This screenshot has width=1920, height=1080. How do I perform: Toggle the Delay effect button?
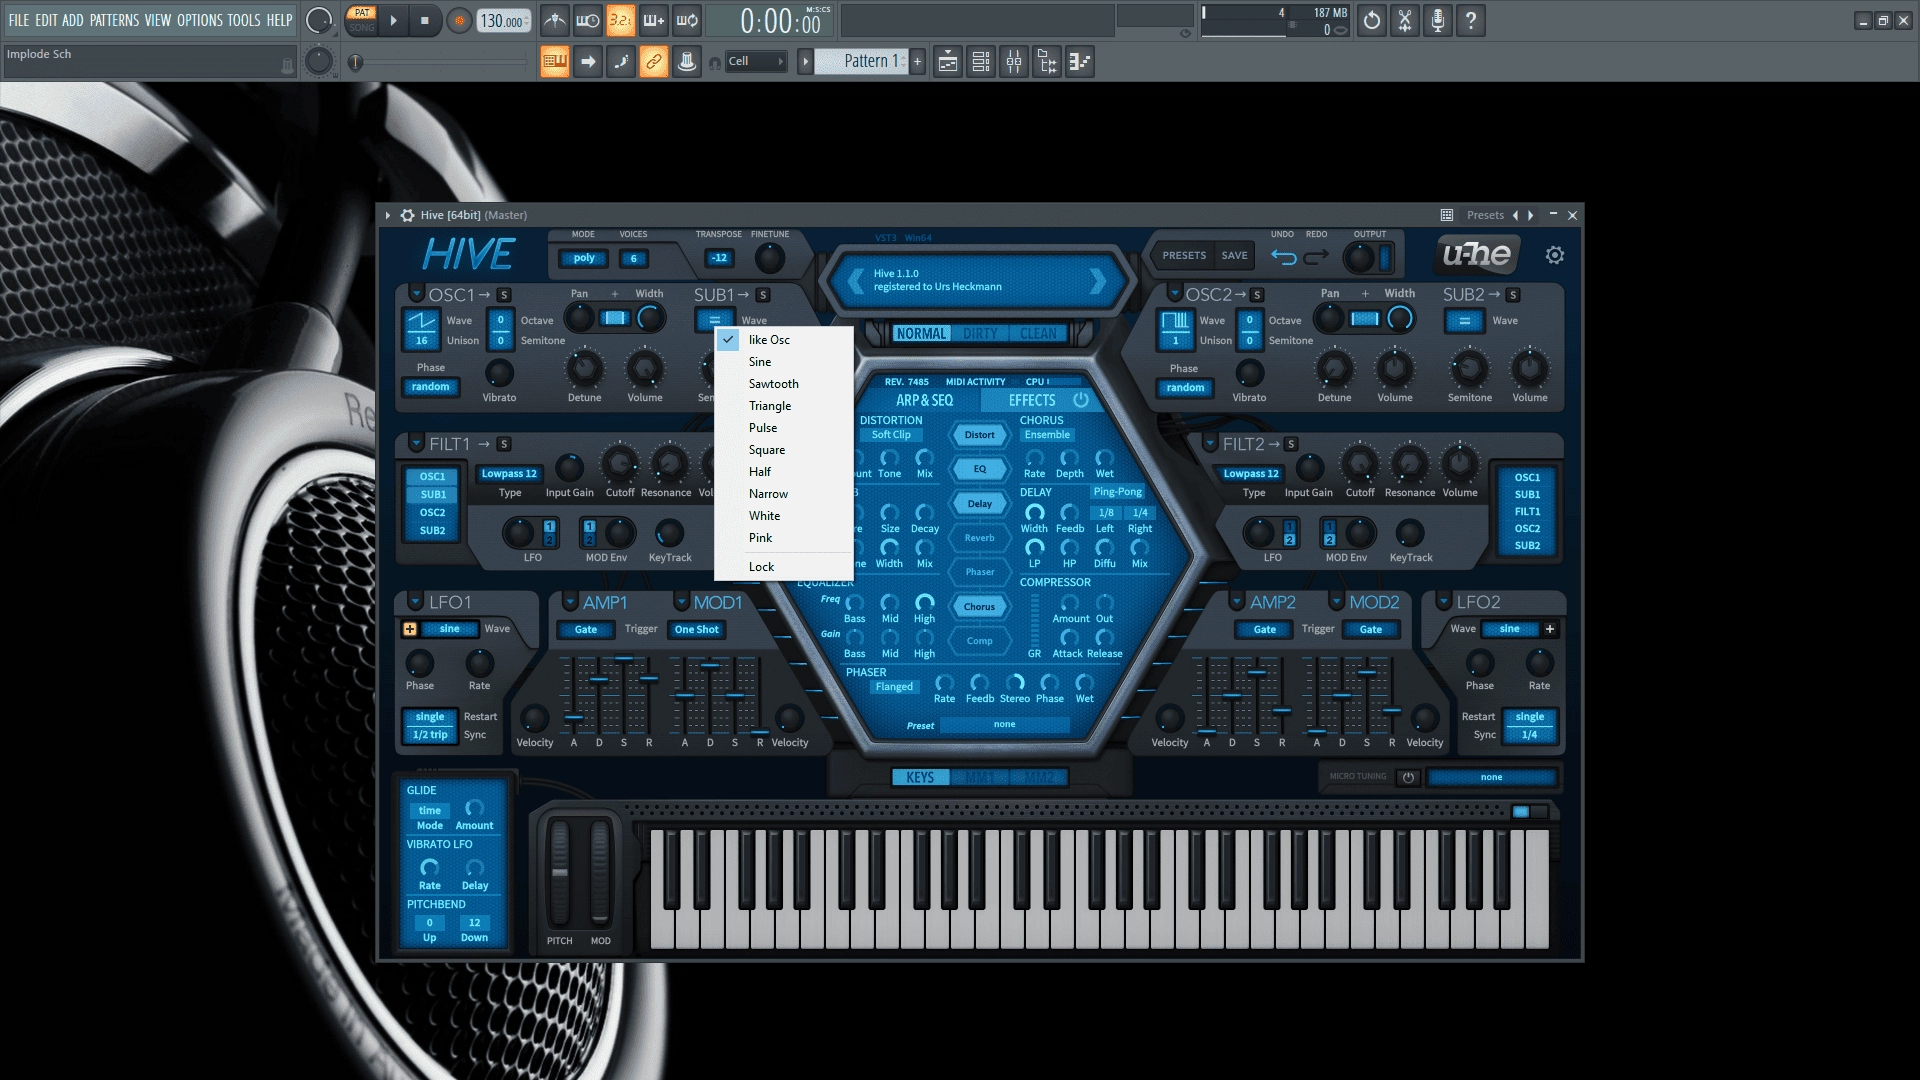(x=980, y=504)
